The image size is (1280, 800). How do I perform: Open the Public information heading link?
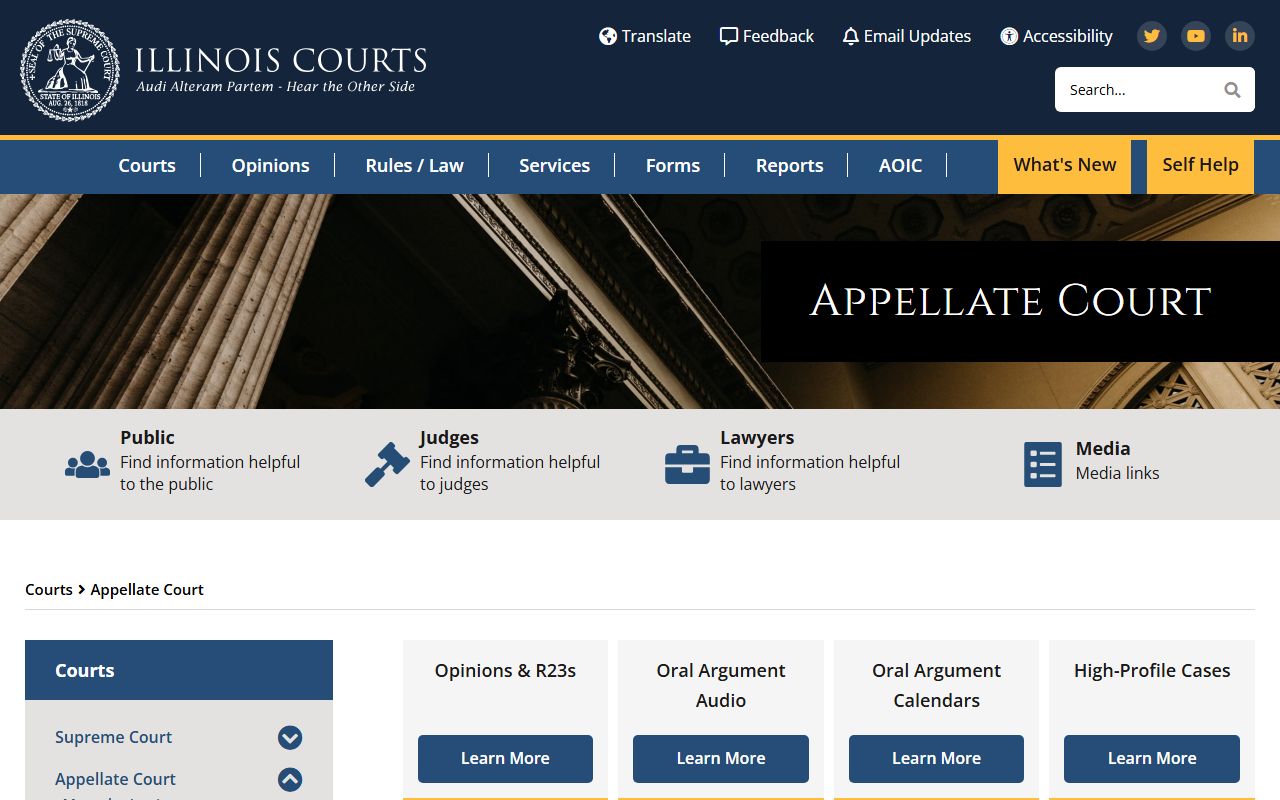pos(147,438)
